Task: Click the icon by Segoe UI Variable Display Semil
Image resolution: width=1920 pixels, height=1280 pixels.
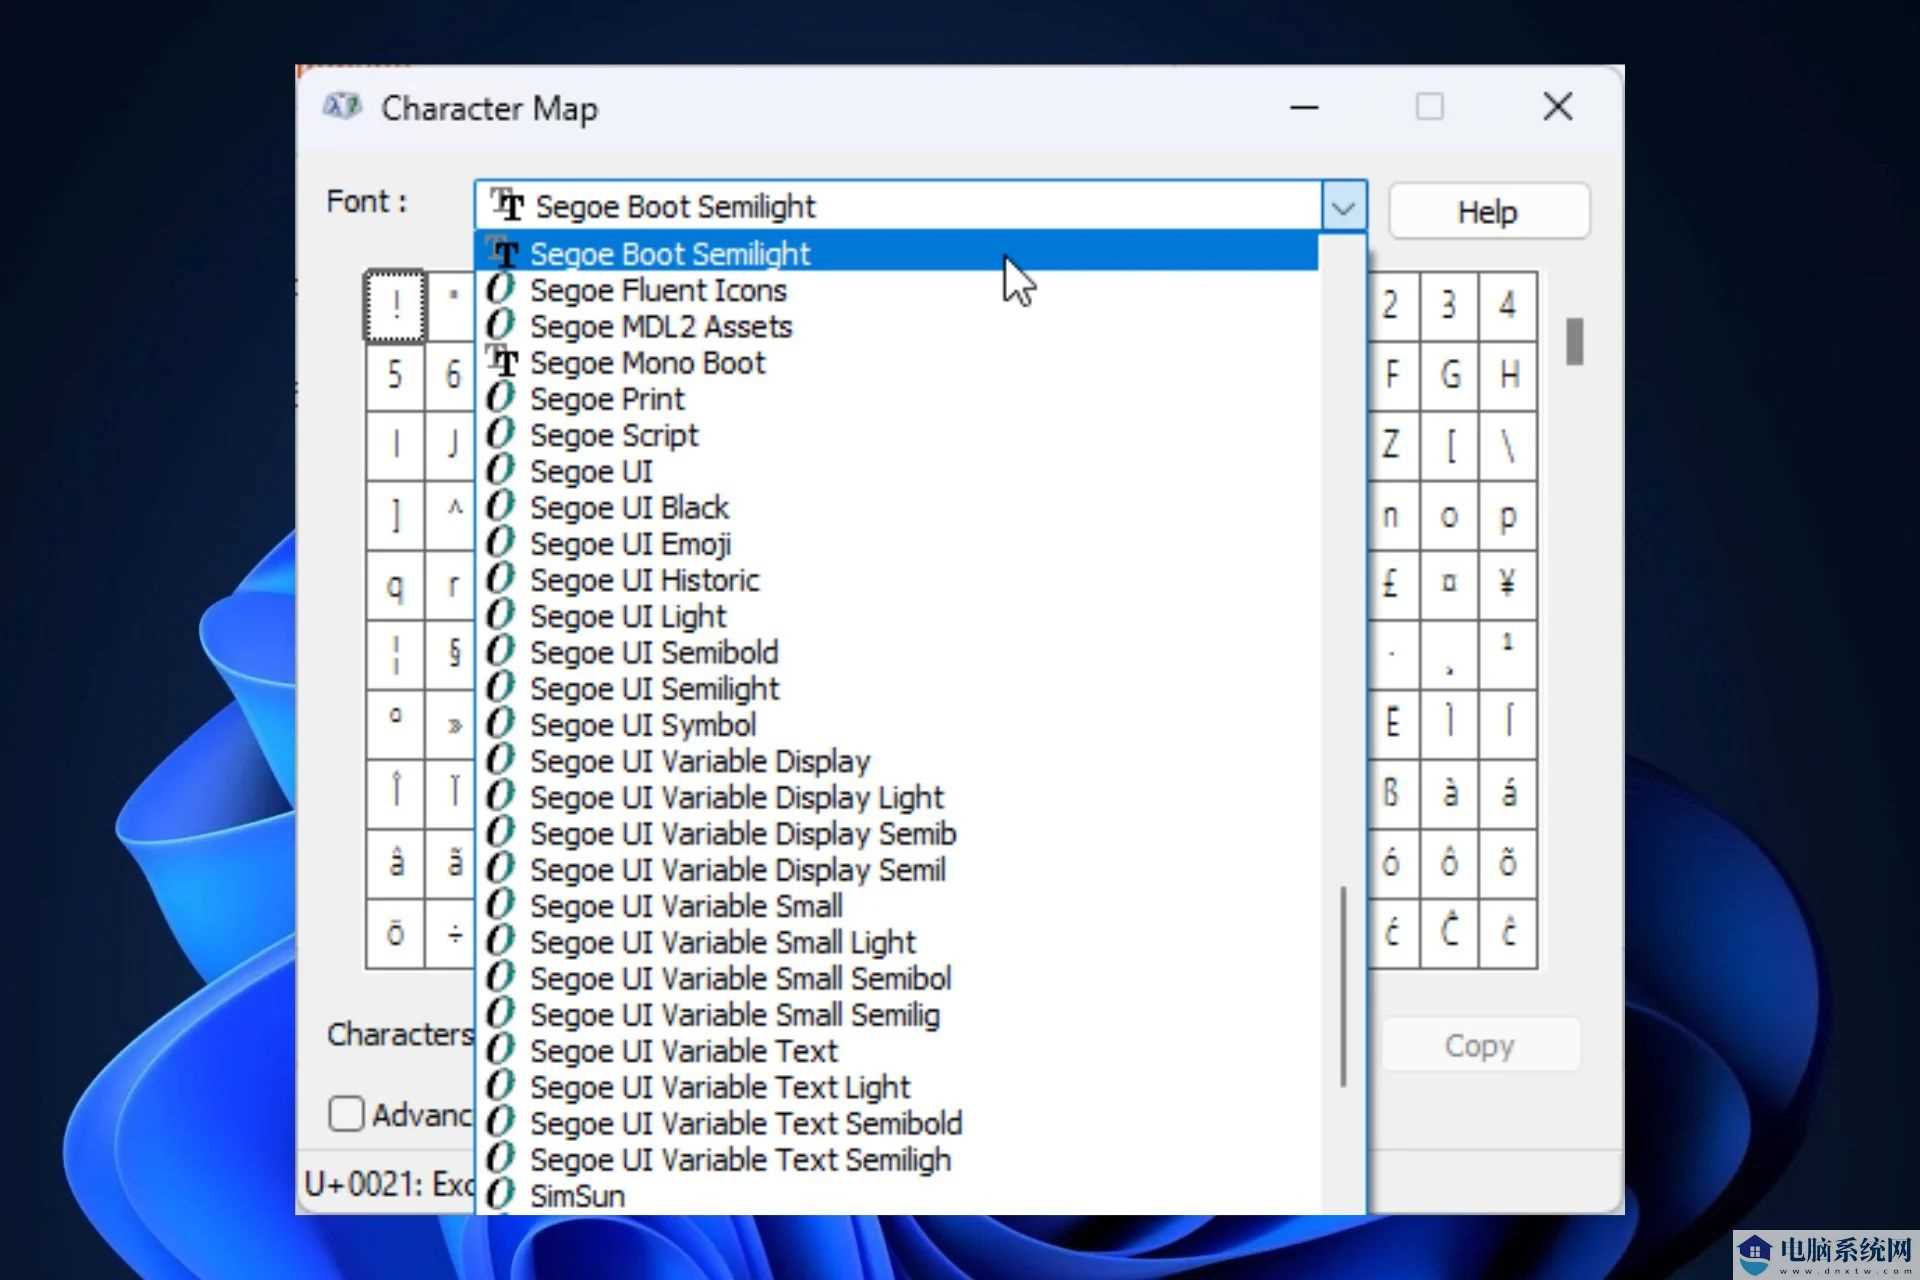Action: pyautogui.click(x=501, y=868)
